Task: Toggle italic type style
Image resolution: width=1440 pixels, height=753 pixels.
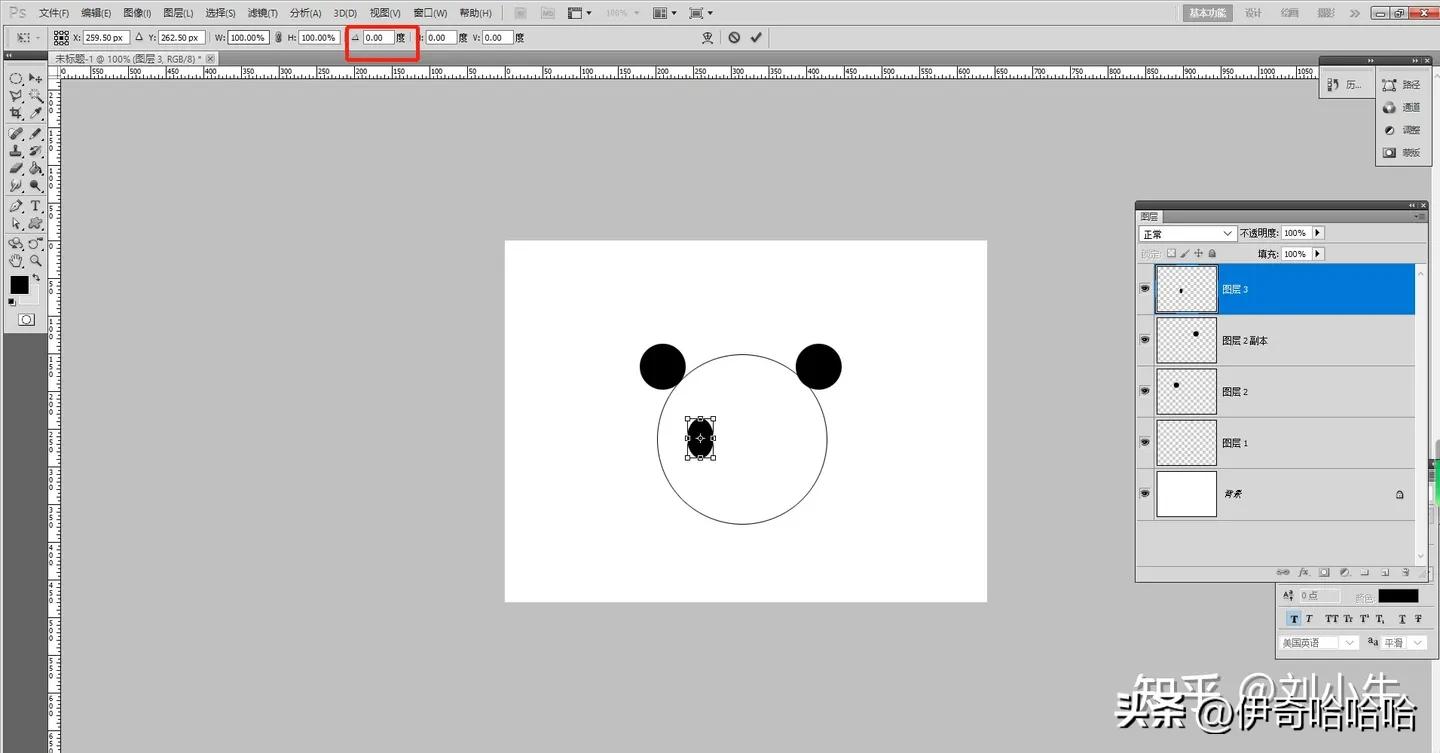Action: (1308, 618)
